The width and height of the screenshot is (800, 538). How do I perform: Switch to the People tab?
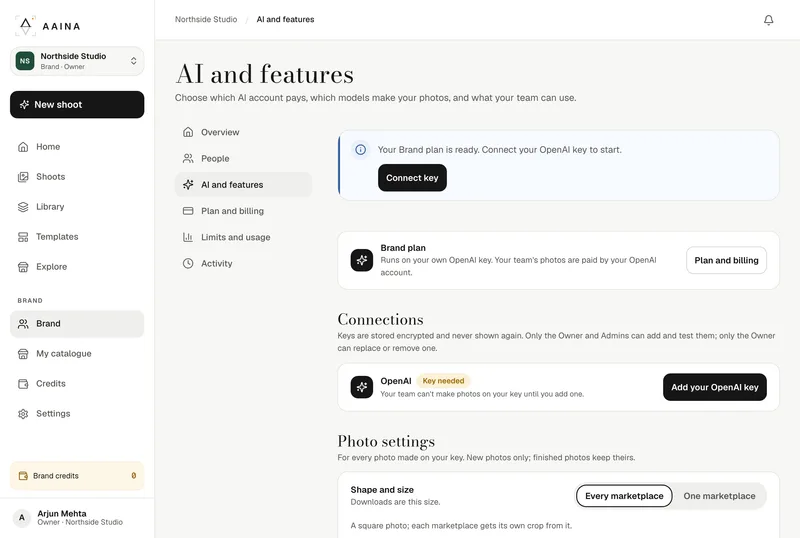[x=243, y=159]
